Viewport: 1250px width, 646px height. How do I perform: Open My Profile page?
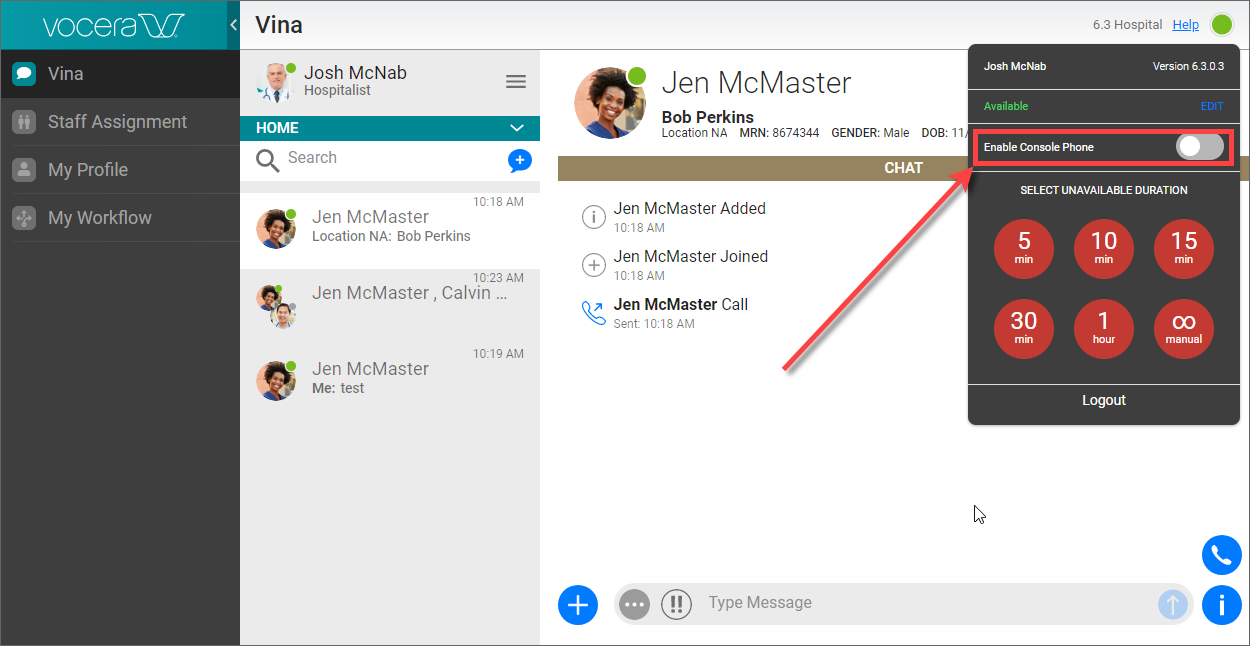tap(88, 170)
